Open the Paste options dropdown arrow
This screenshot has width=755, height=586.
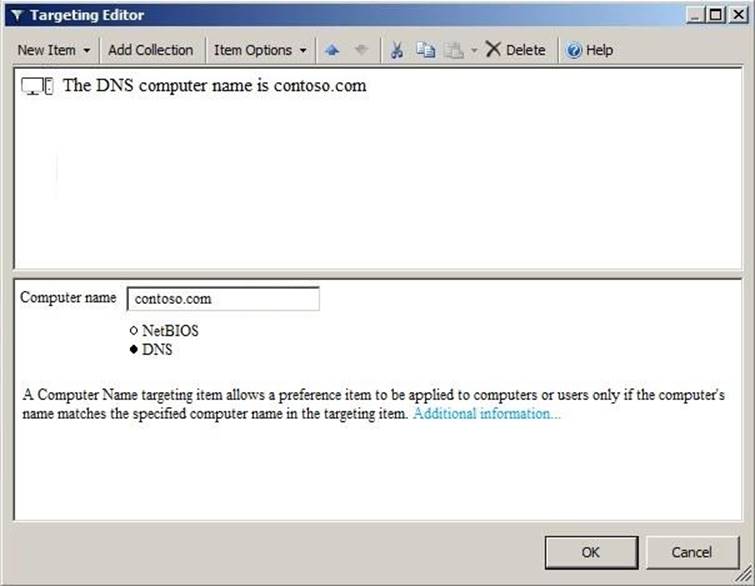pos(474,50)
